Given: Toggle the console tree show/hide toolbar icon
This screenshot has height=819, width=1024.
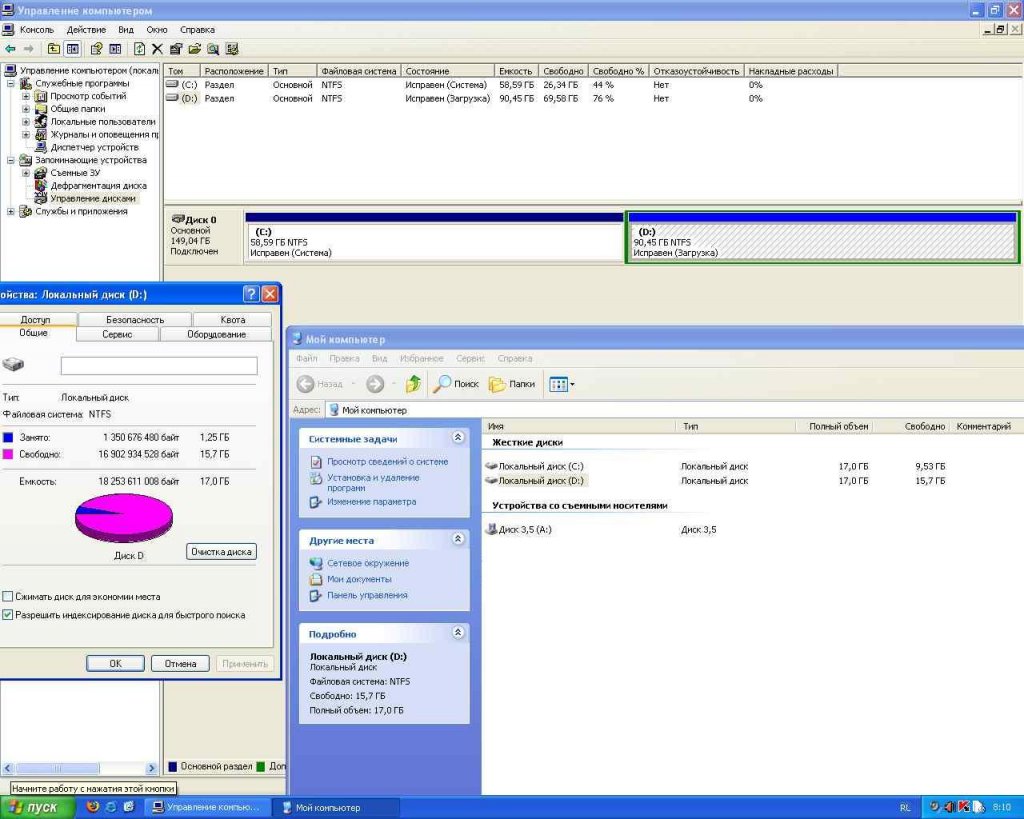Looking at the screenshot, I should (x=72, y=49).
